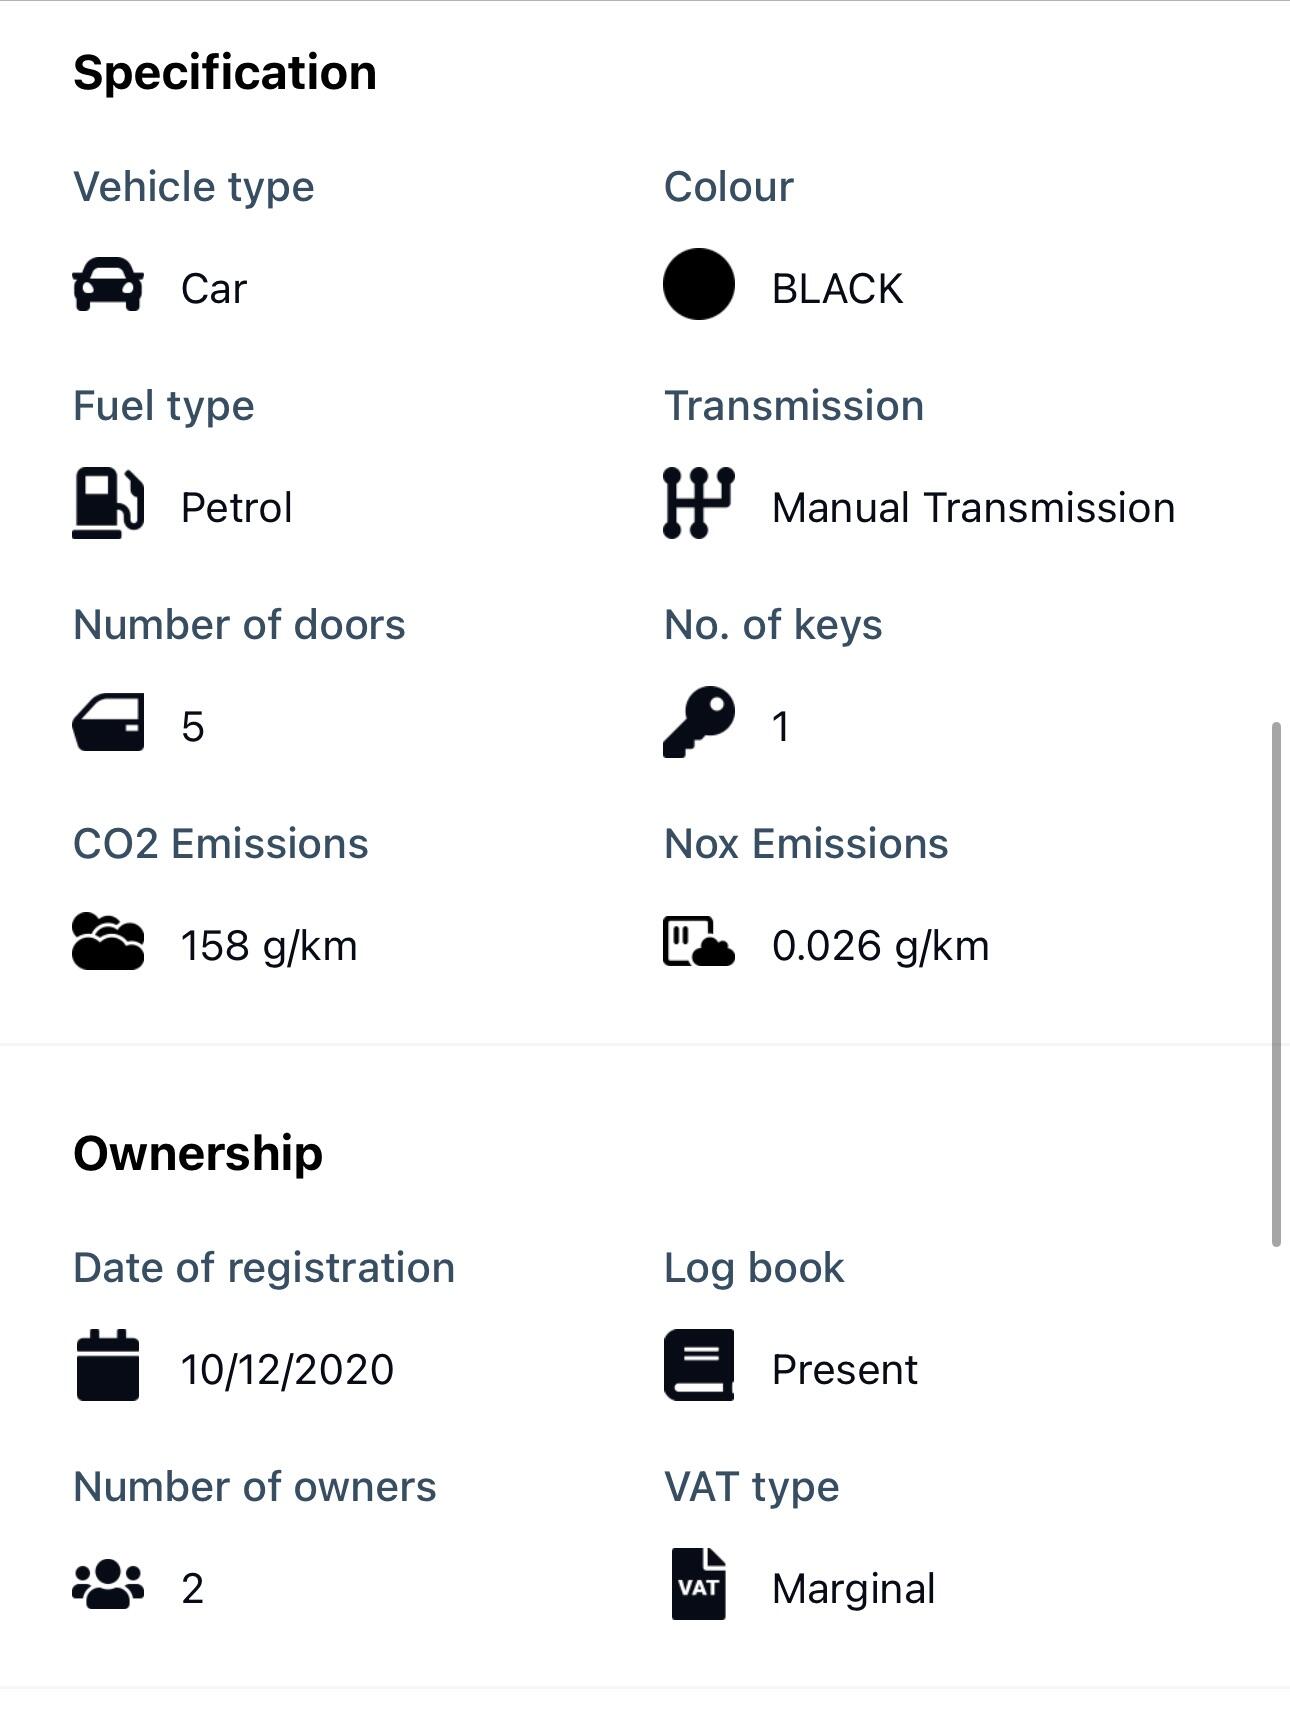Image resolution: width=1290 pixels, height=1726 pixels.
Task: Tap the fuel pump icon beside Petrol
Action: 108,504
